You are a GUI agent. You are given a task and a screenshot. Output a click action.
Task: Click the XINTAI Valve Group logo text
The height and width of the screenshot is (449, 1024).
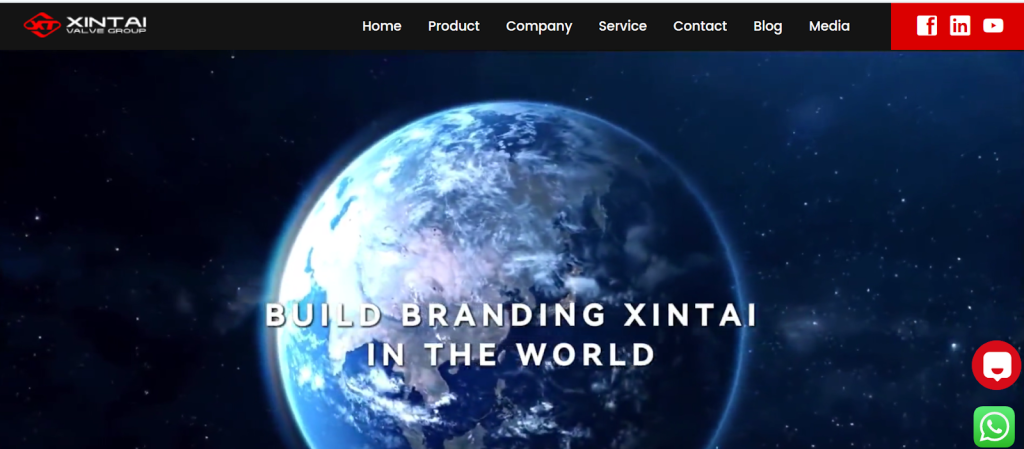click(x=106, y=25)
